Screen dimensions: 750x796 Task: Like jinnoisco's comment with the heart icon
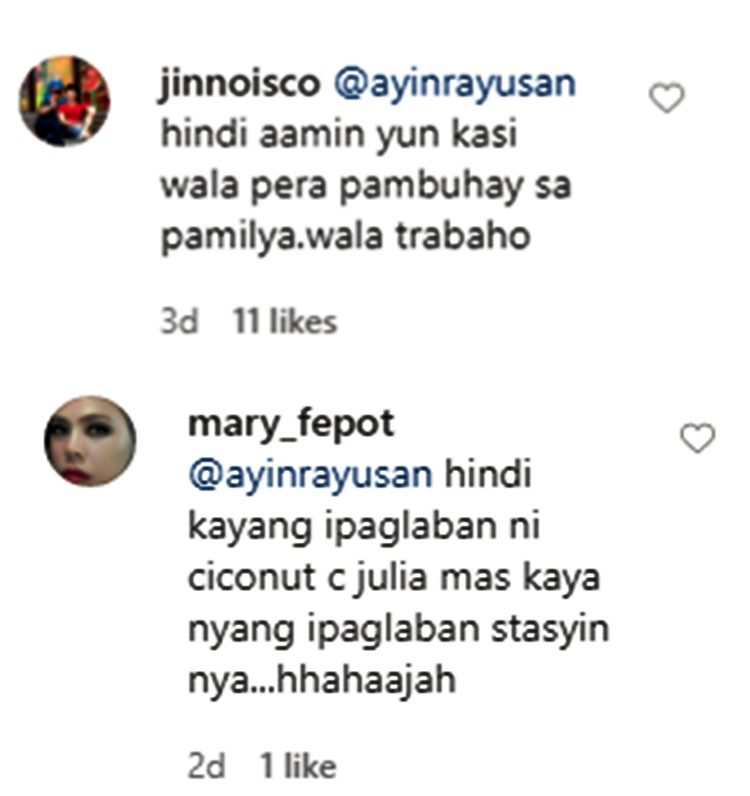667,98
